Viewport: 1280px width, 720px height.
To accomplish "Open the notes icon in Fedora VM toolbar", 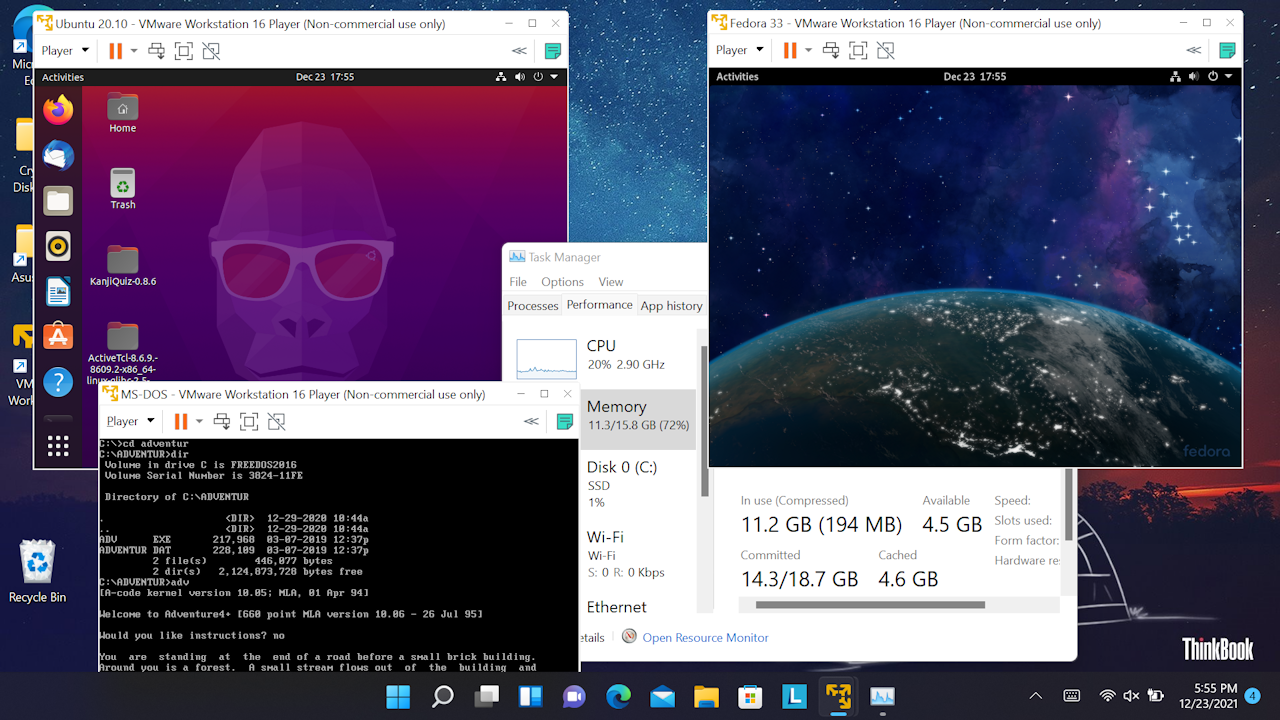I will tap(1227, 50).
